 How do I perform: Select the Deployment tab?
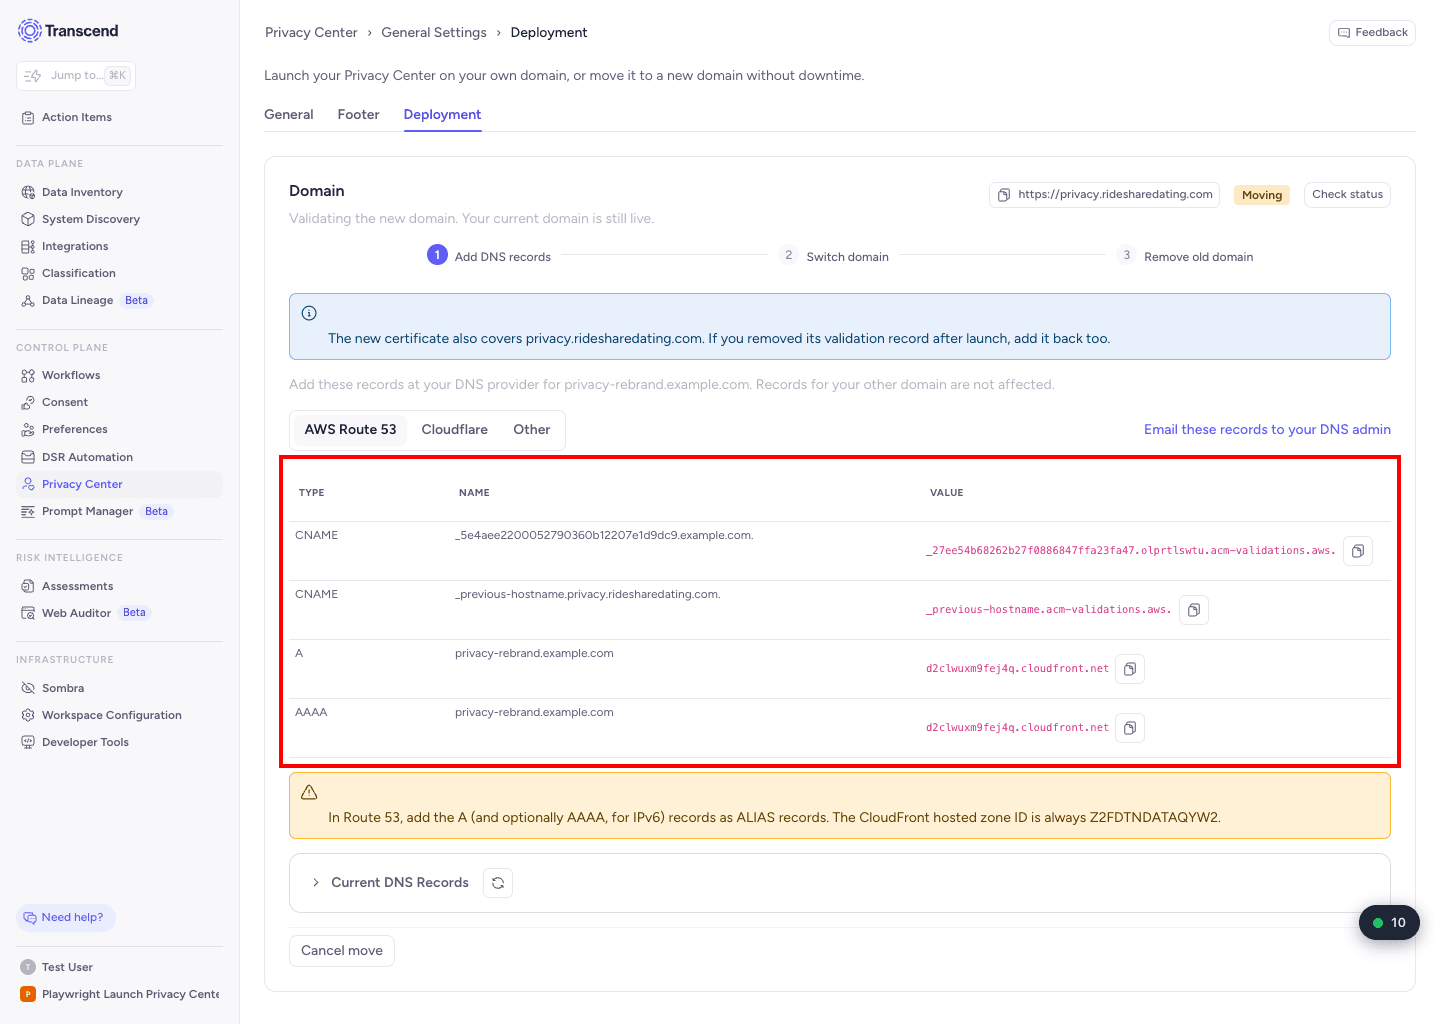pyautogui.click(x=442, y=115)
